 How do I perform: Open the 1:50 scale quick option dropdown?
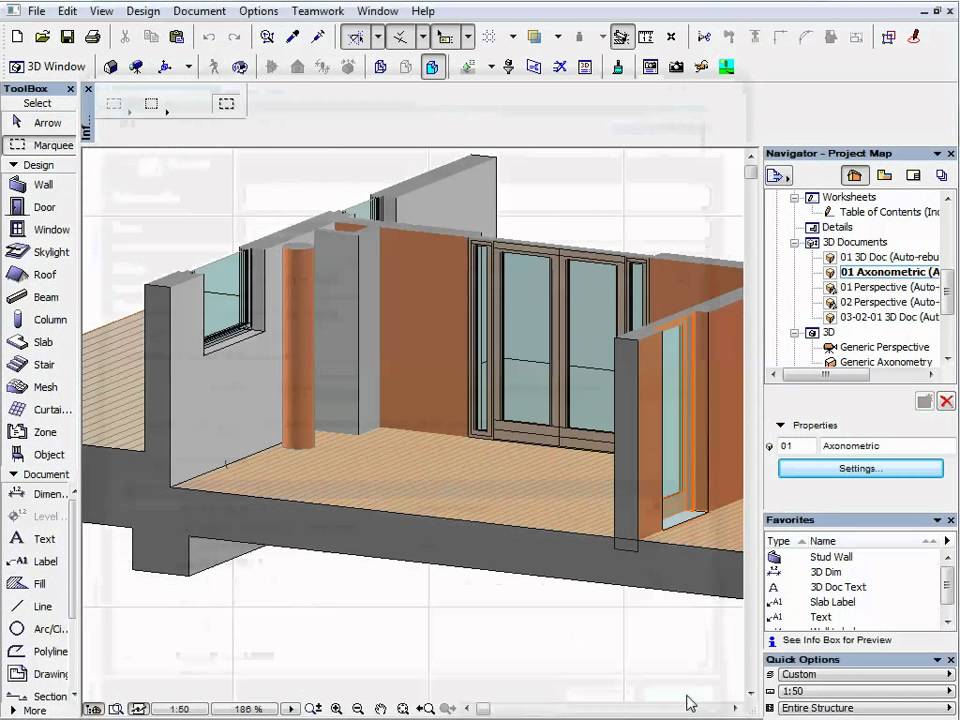tap(866, 691)
